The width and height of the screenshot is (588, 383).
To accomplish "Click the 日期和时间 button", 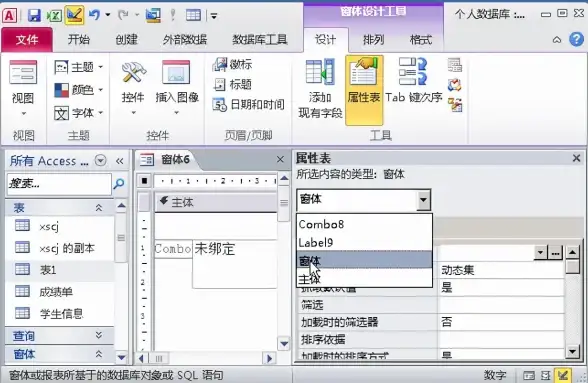I will click(x=249, y=105).
